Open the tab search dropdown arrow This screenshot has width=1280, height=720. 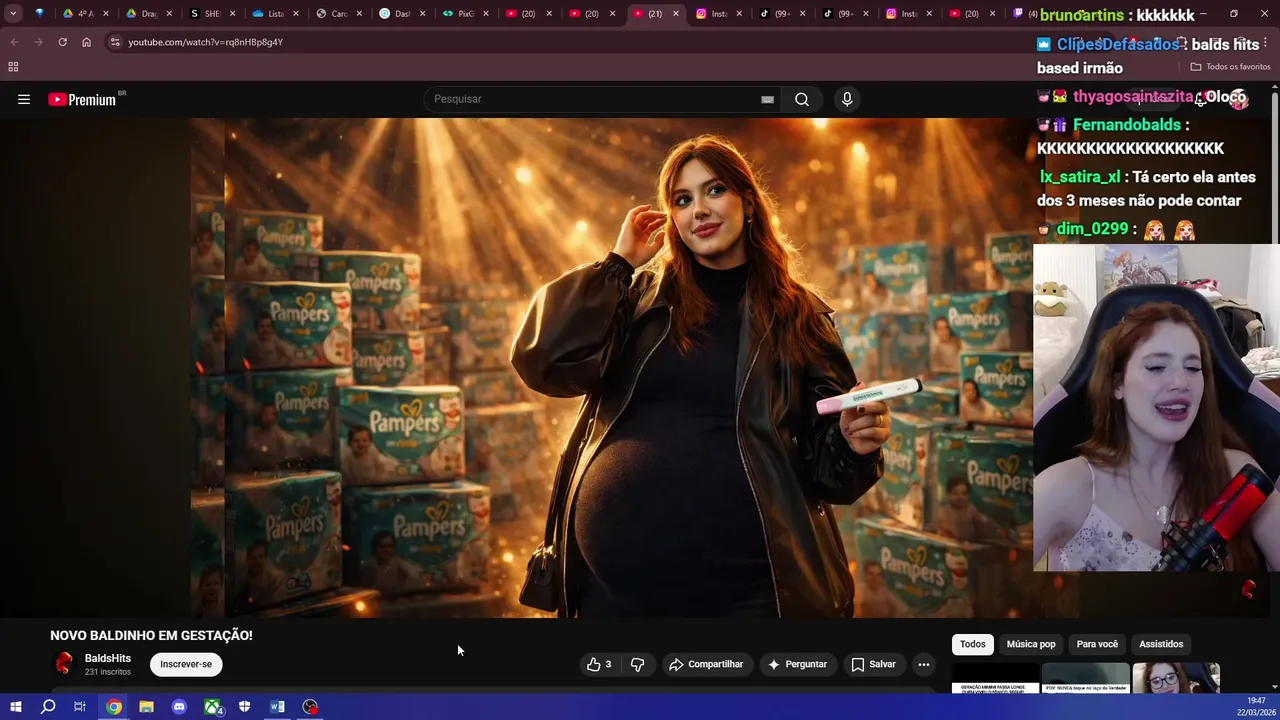[13, 14]
